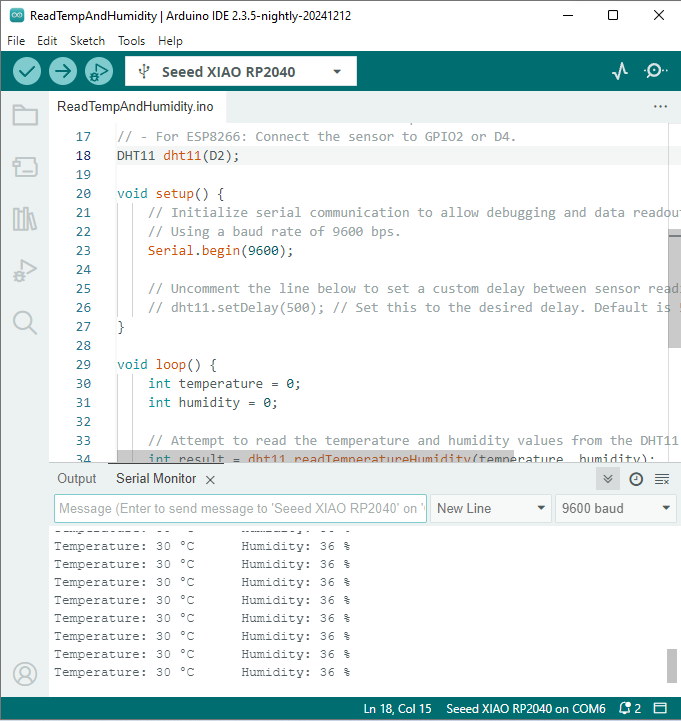Open the Seeed XIAO RP2040 board dropdown

tap(241, 71)
